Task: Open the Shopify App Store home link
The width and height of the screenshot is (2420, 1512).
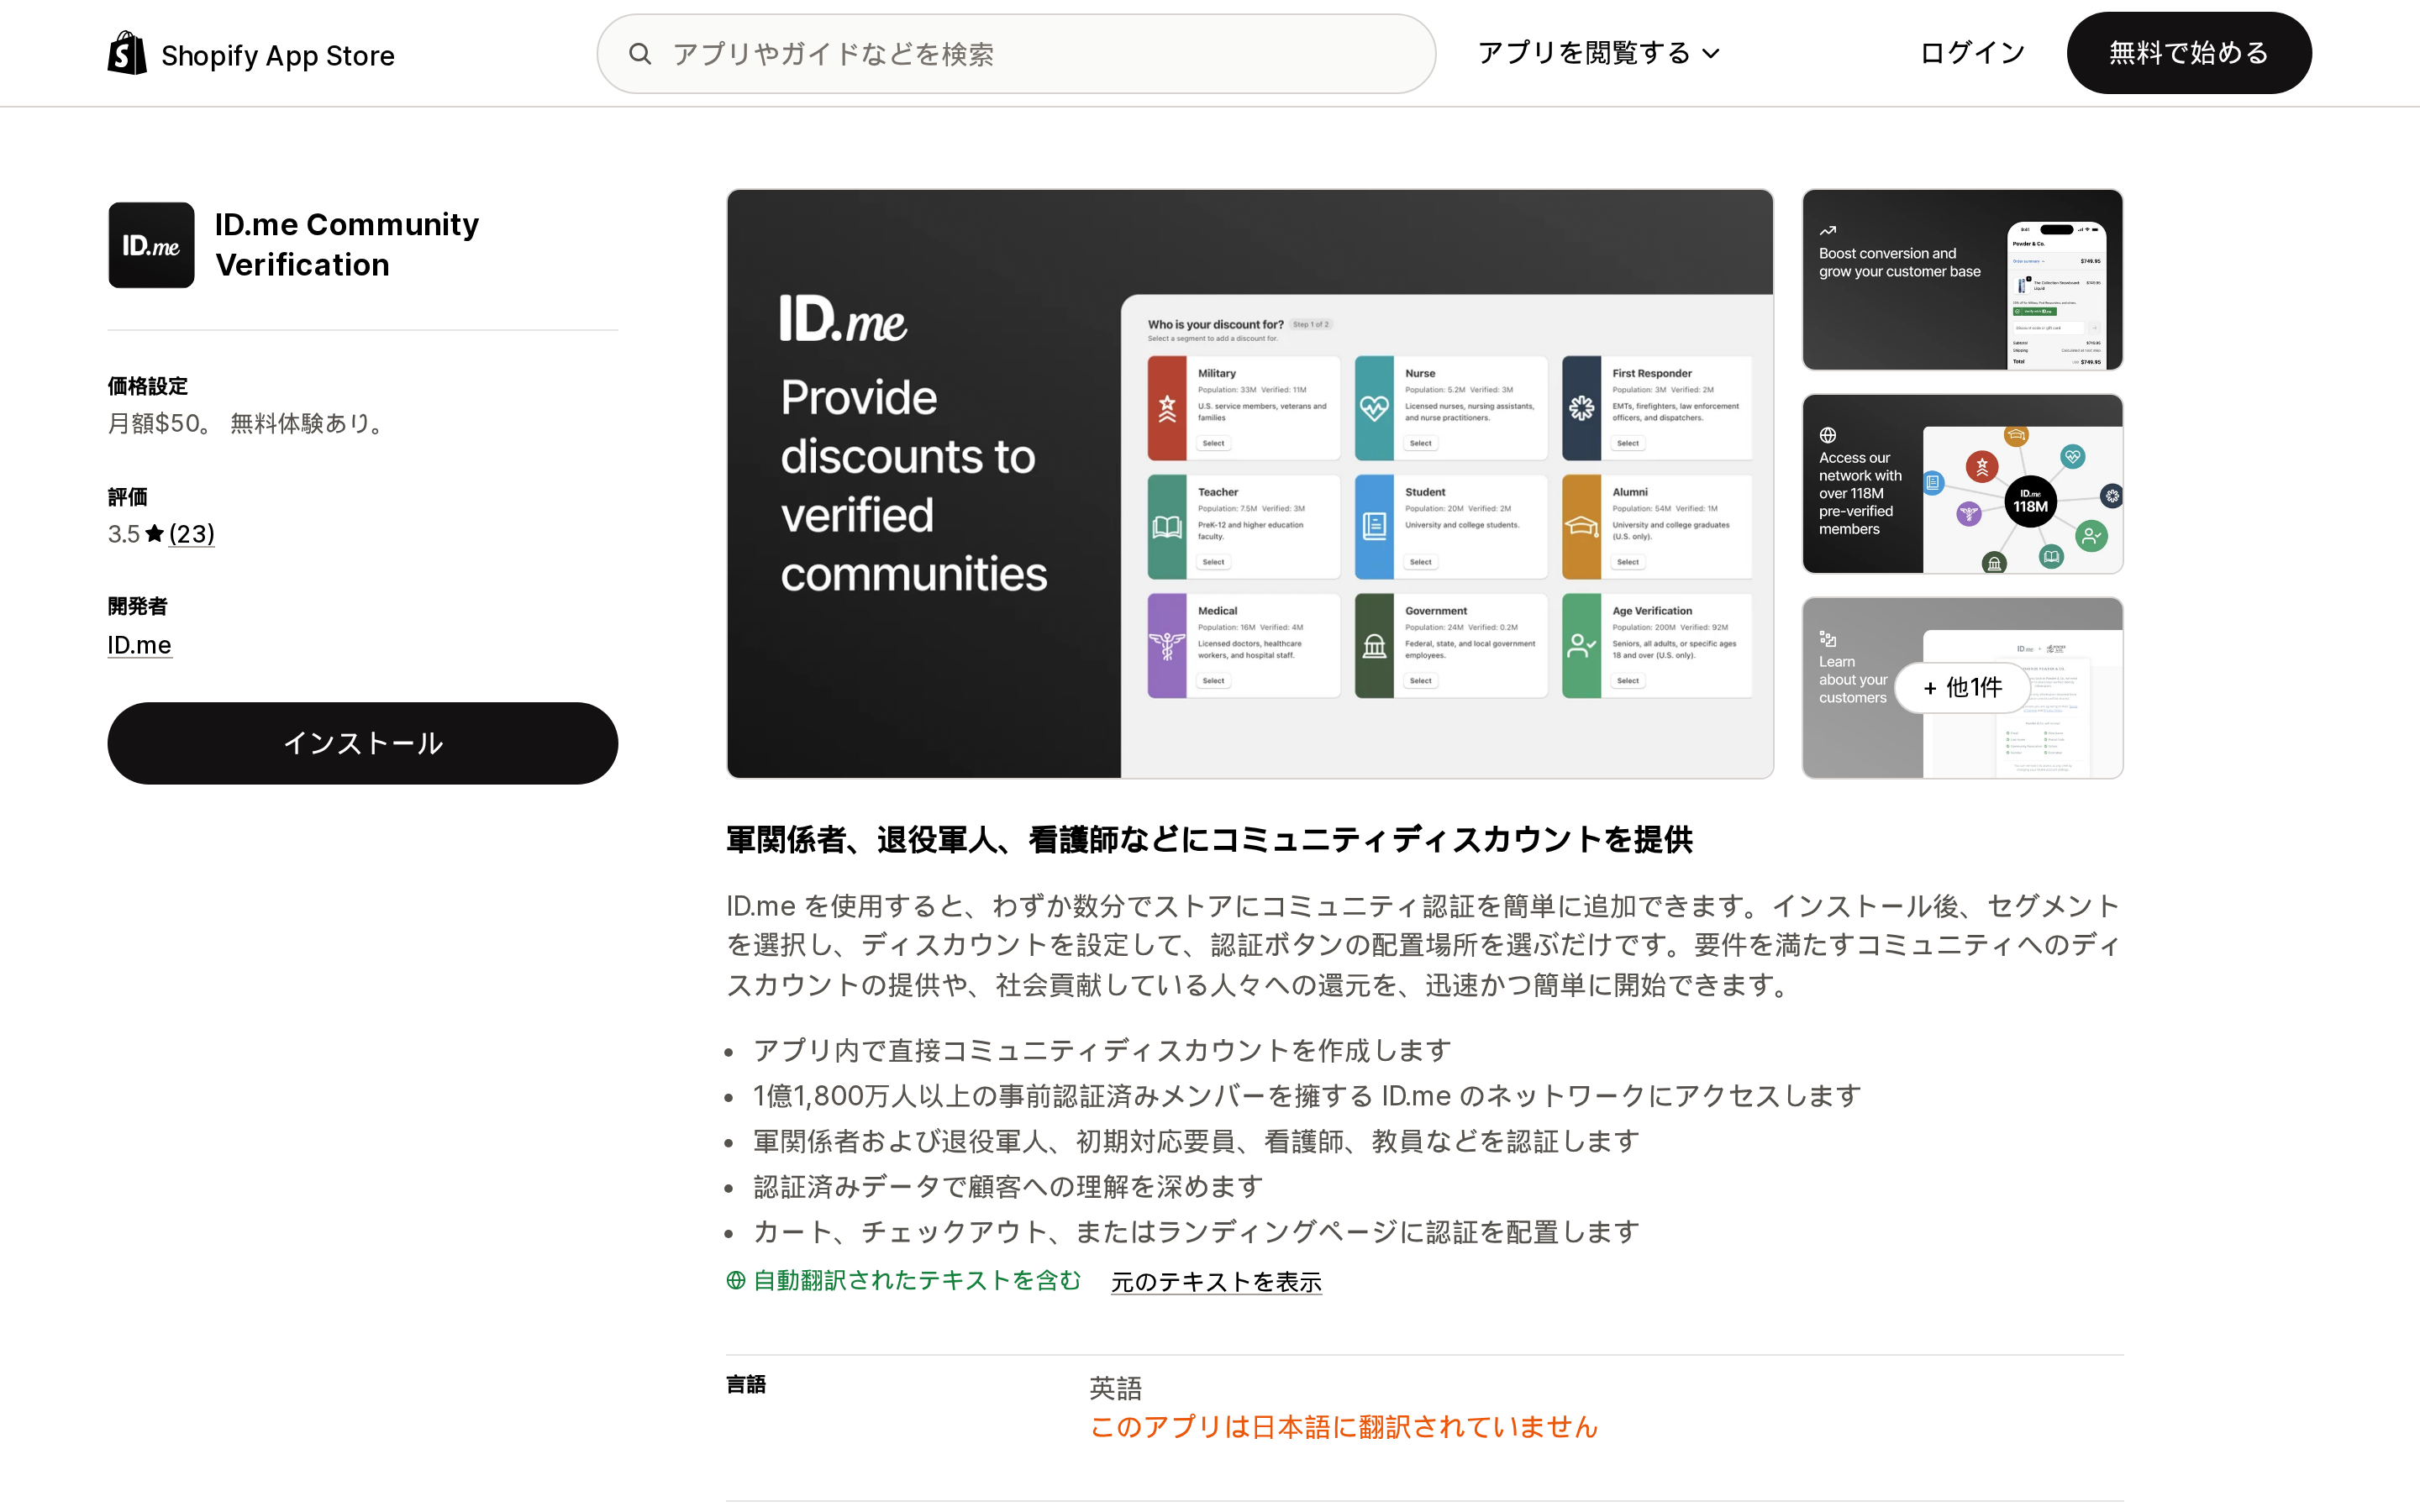Action: (251, 54)
